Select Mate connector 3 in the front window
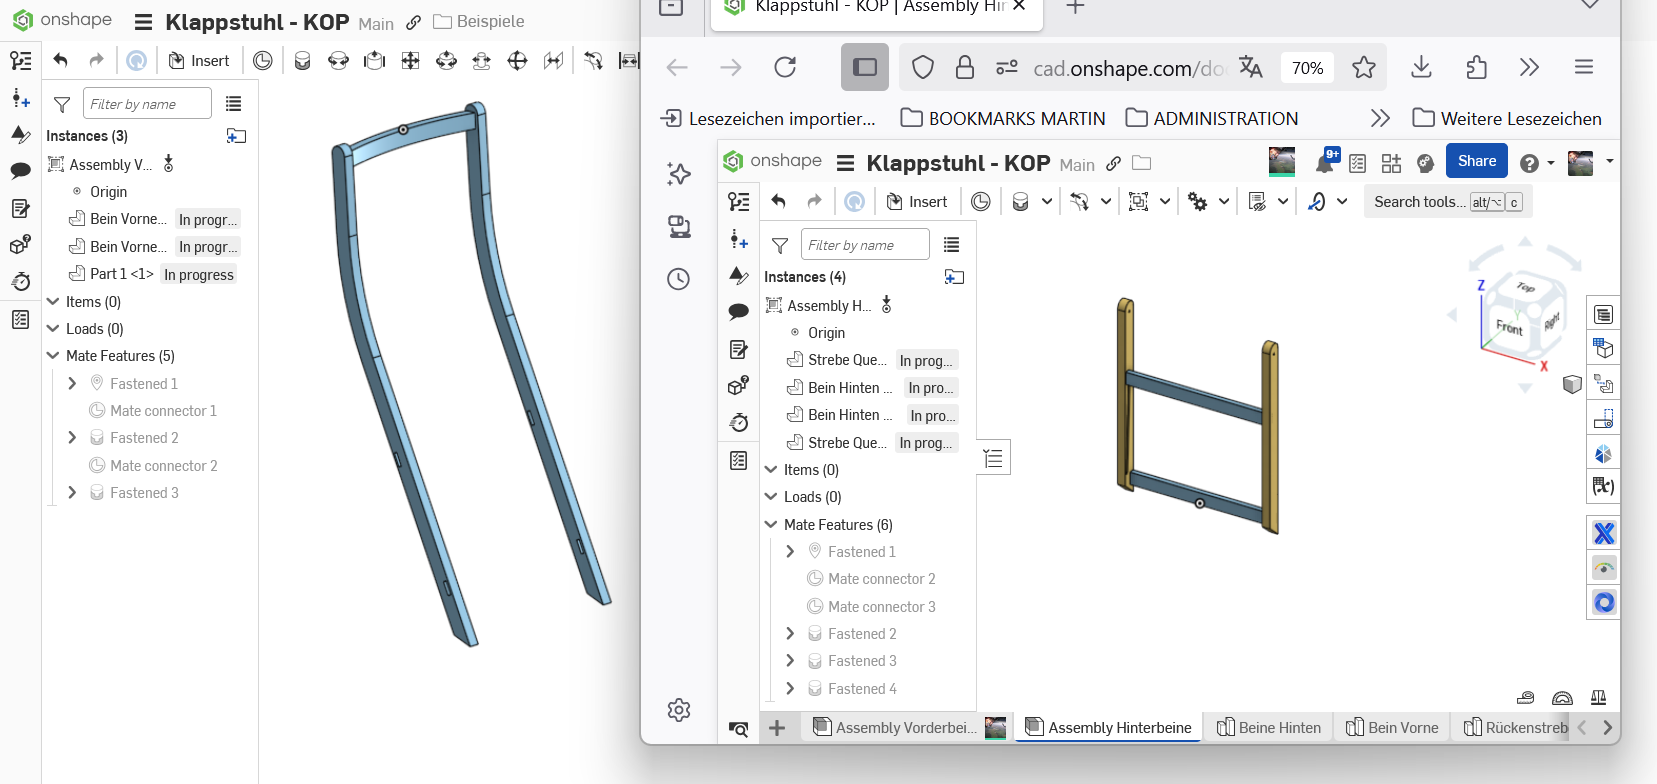This screenshot has width=1657, height=784. [881, 607]
